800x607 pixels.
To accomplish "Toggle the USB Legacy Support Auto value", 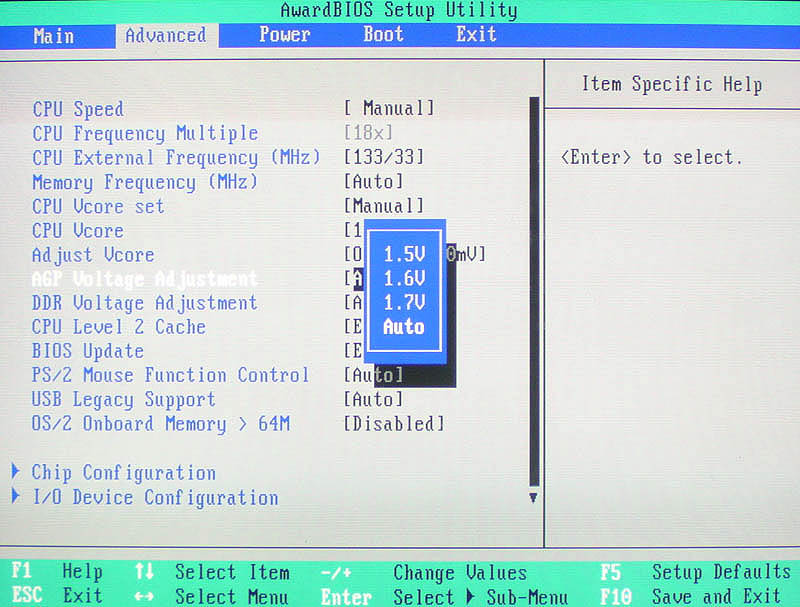I will pos(374,400).
